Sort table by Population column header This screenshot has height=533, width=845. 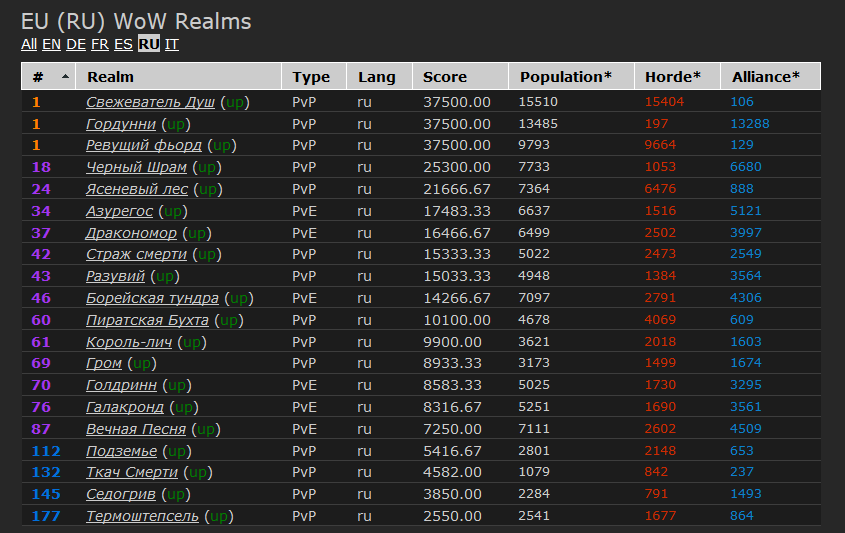[x=571, y=77]
